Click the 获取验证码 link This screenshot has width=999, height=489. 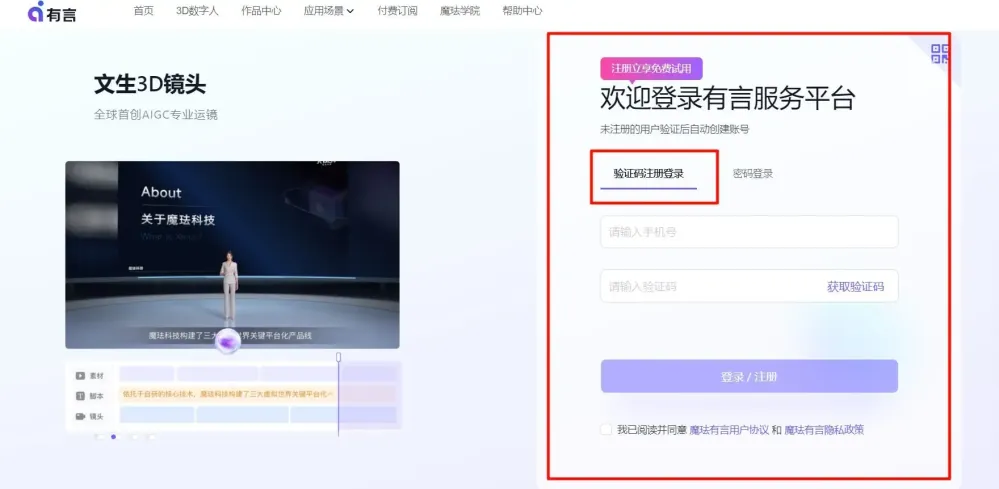pos(855,287)
